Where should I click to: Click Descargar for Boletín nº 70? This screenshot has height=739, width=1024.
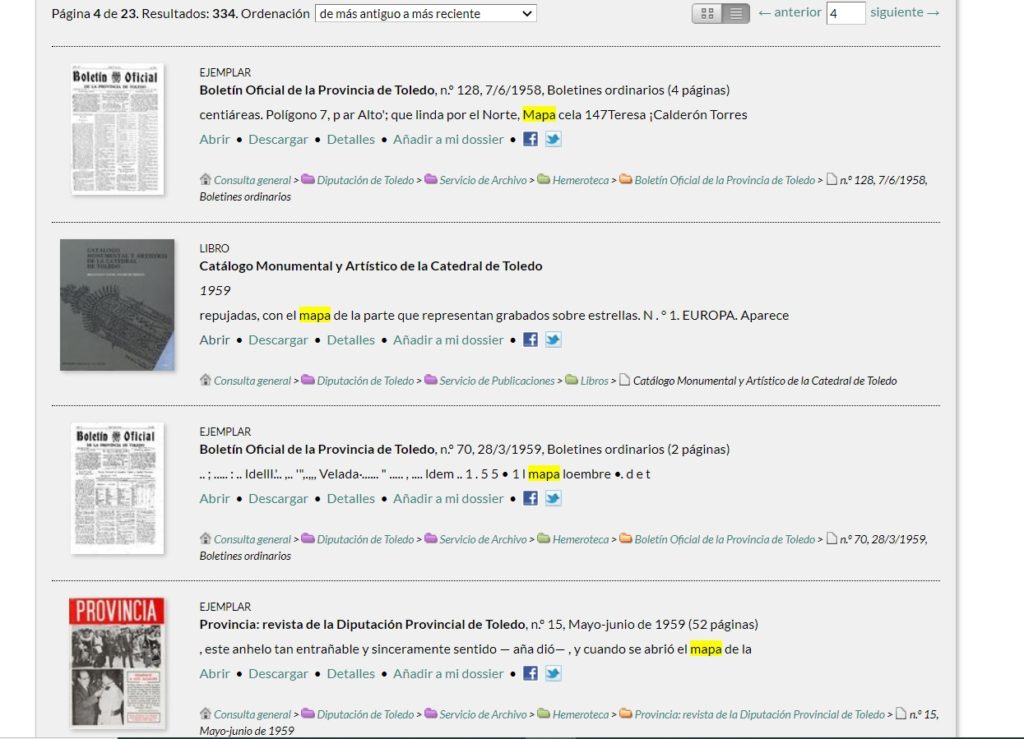click(x=278, y=498)
